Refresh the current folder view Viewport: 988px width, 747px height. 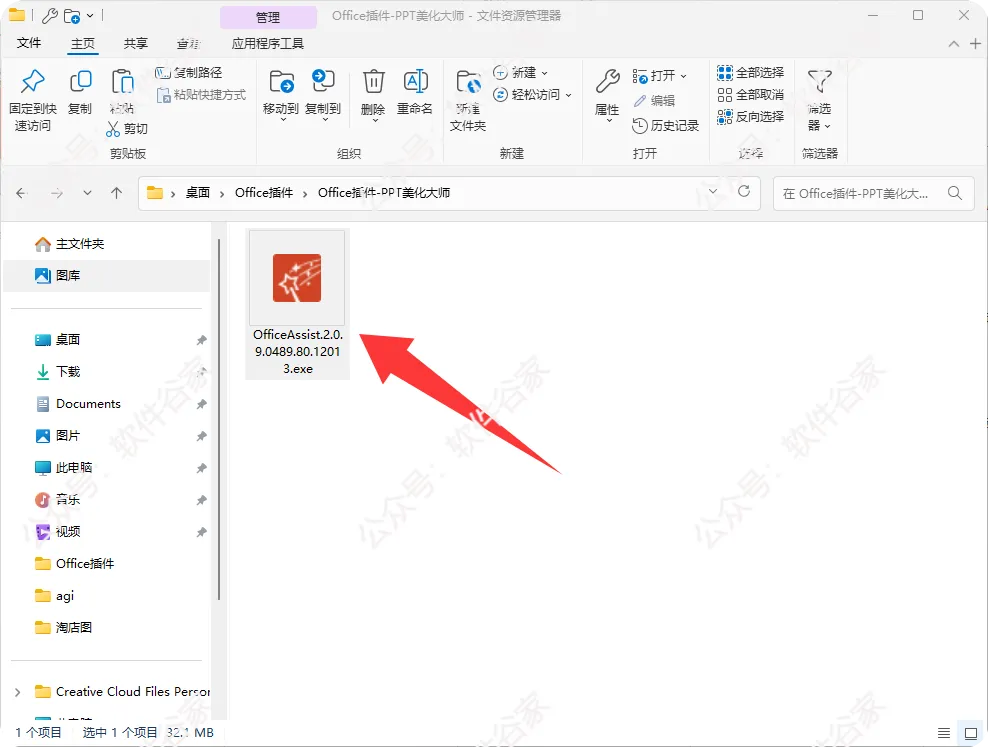click(744, 191)
